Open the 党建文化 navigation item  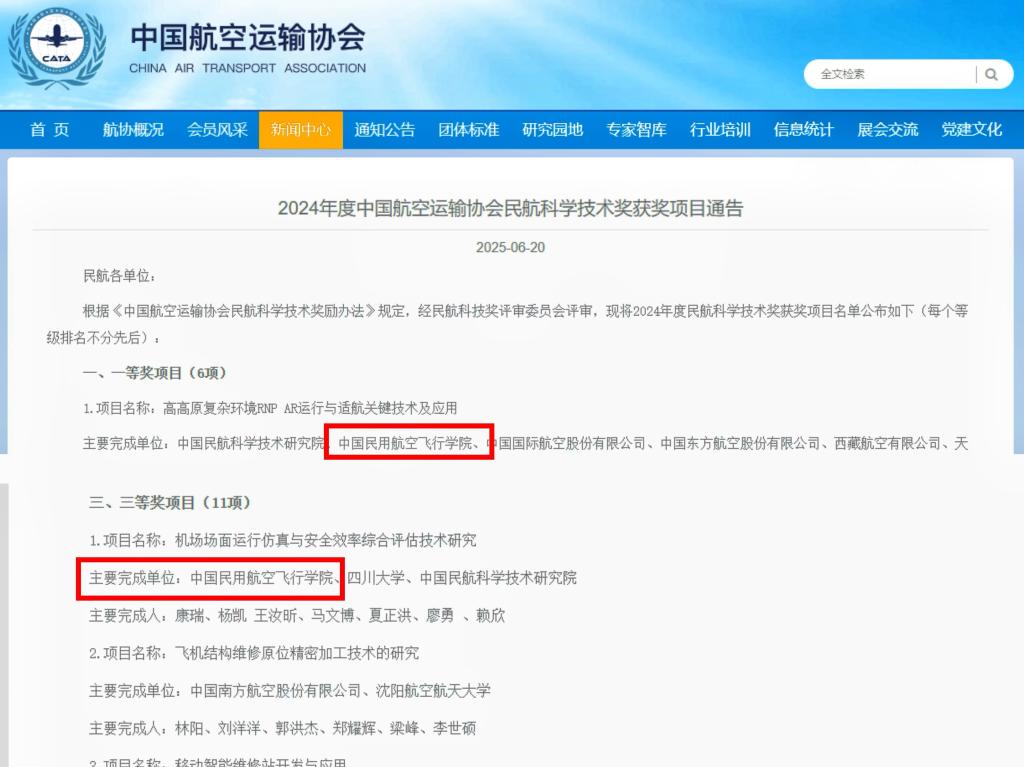972,129
